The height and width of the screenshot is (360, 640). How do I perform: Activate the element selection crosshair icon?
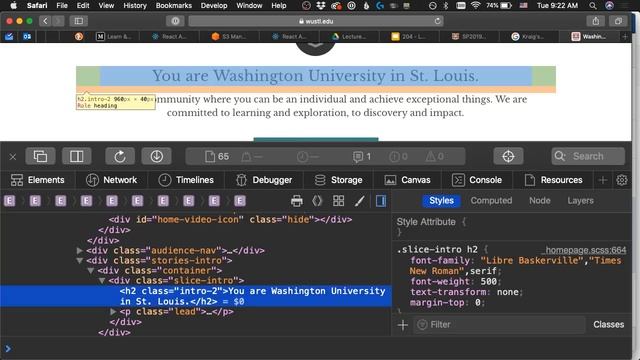(508, 156)
